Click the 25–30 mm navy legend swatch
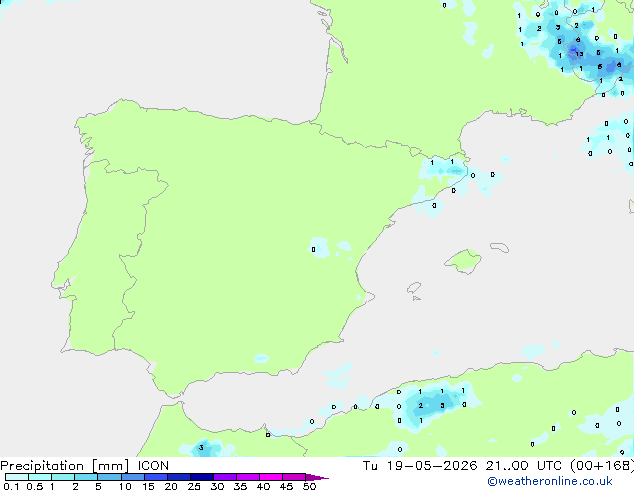The width and height of the screenshot is (634, 490). pyautogui.click(x=202, y=477)
